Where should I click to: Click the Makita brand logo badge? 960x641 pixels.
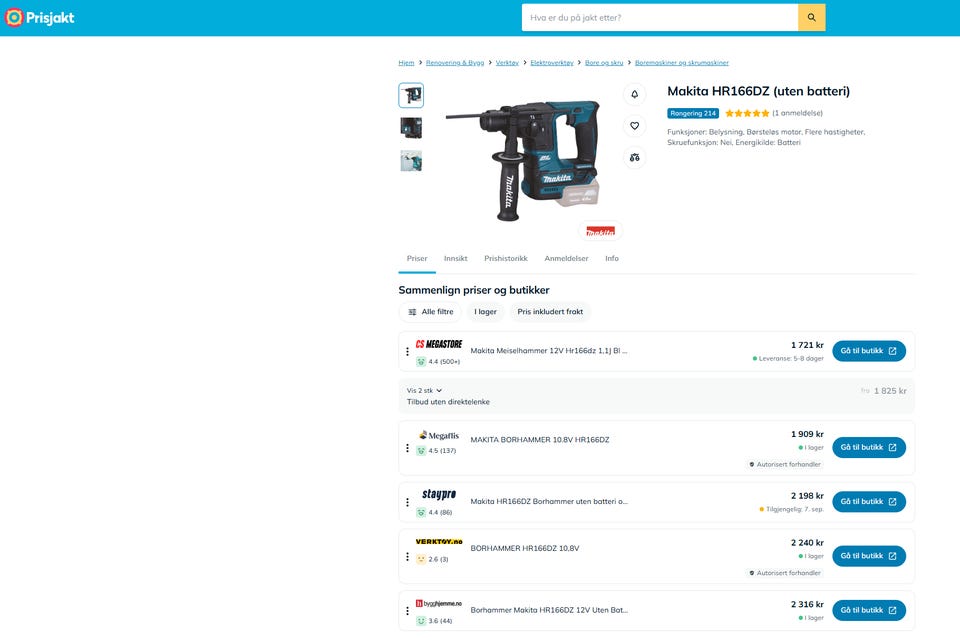click(600, 231)
